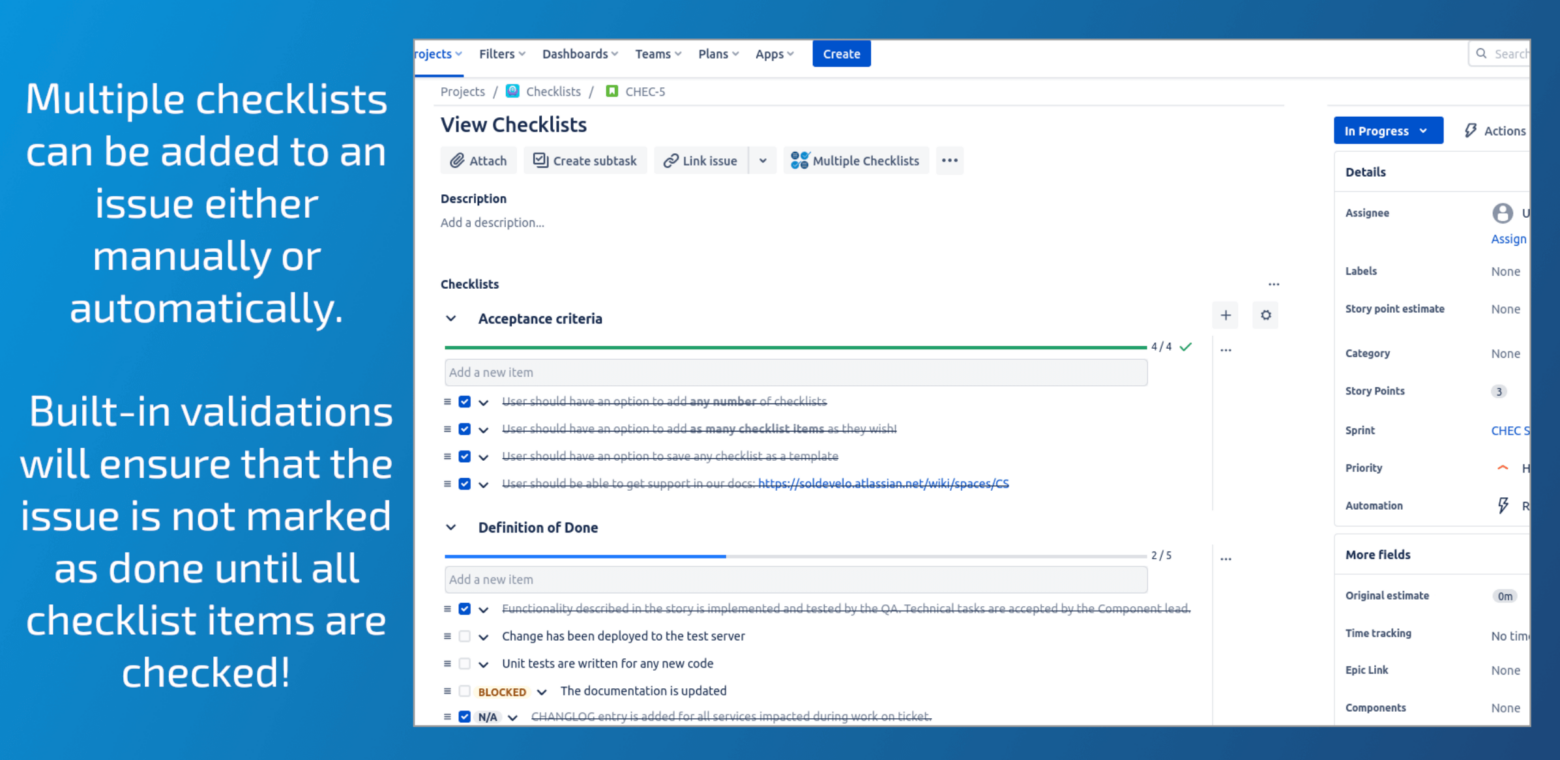Uncheck the save checklist as template item
1560x760 pixels.
coord(464,456)
